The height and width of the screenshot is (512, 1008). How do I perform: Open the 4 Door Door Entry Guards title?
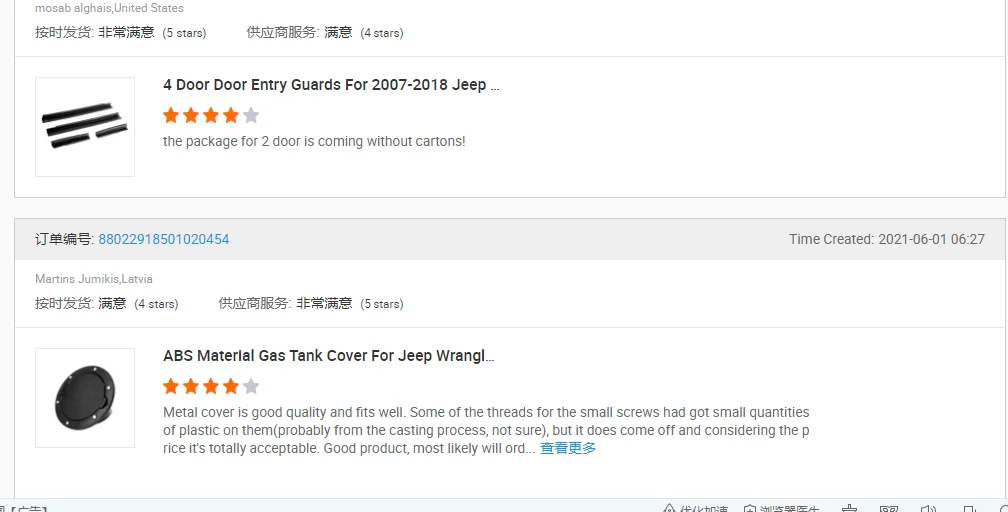coord(330,85)
